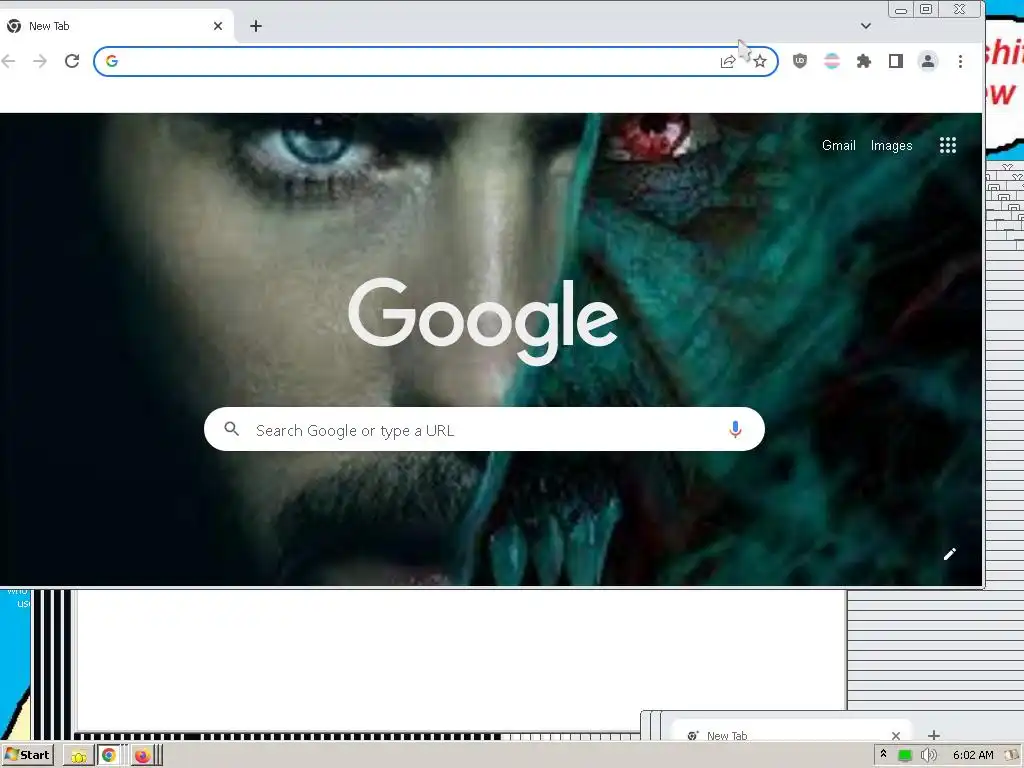
Task: Minimize the front Chrome window
Action: click(901, 9)
